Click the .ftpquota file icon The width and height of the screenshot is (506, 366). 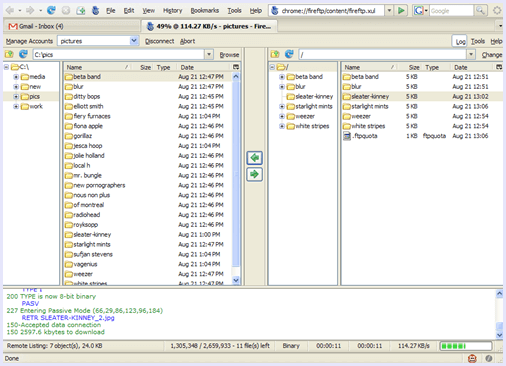pos(347,136)
